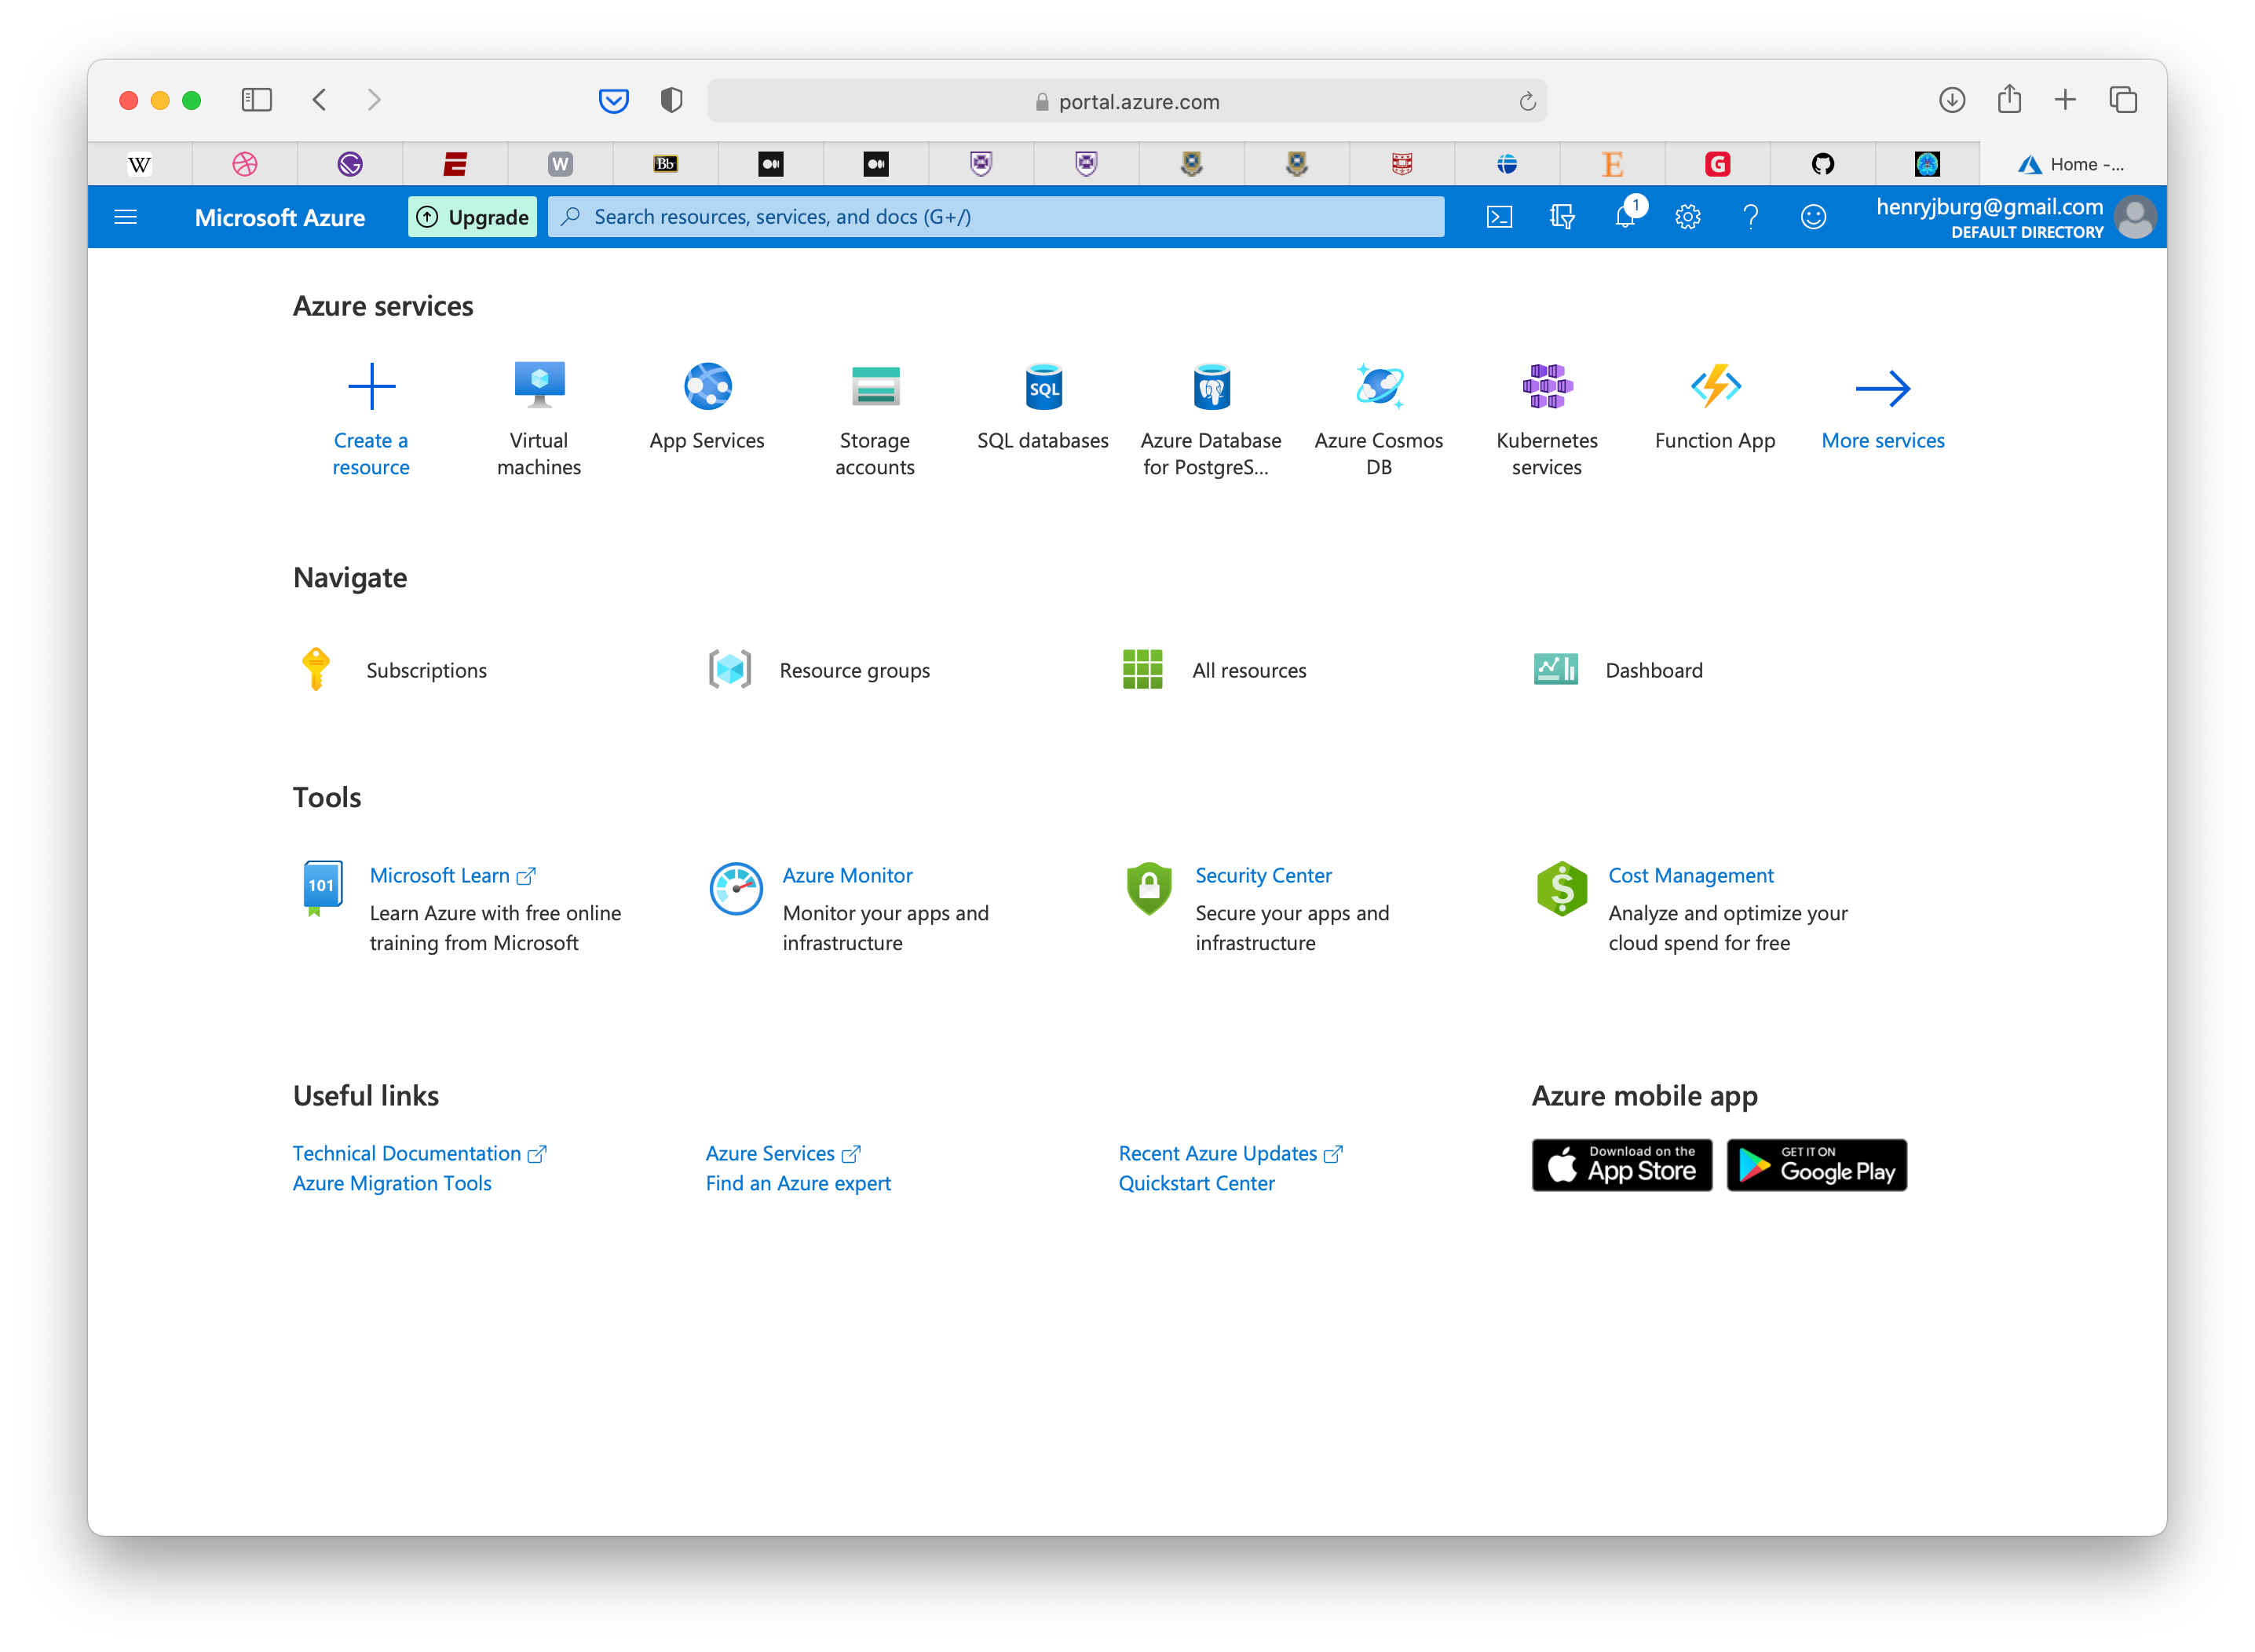Open Technical Documentation link
Image resolution: width=2255 pixels, height=1652 pixels.
click(407, 1153)
